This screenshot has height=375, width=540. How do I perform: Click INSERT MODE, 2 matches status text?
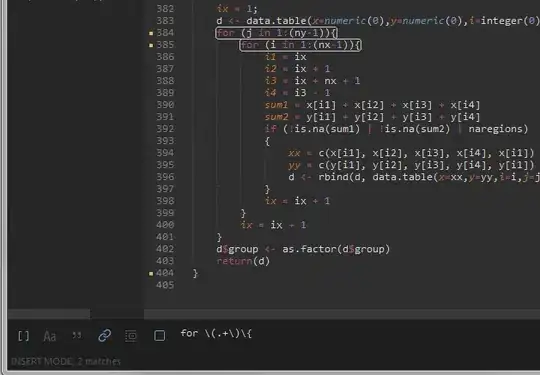(66, 362)
